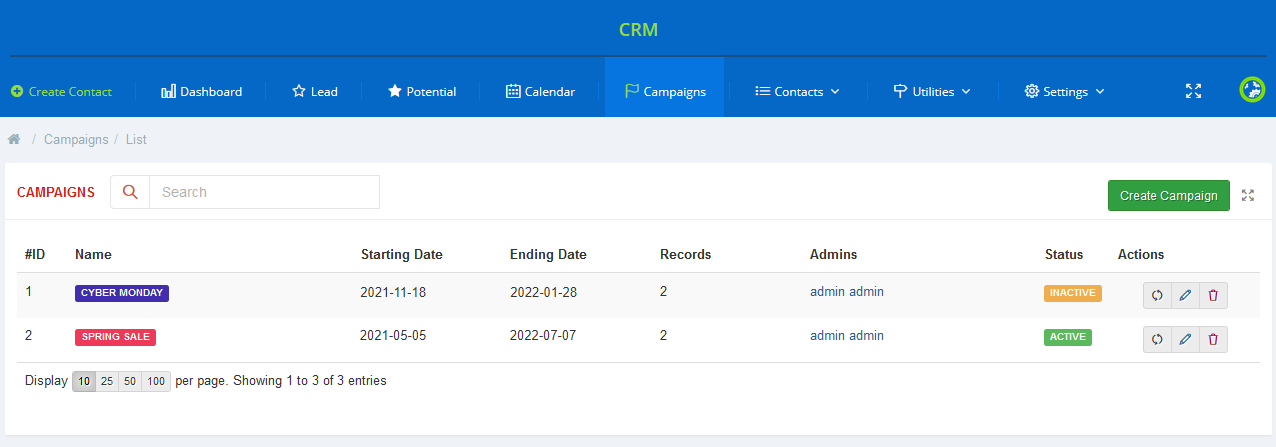The image size is (1276, 447).
Task: Click the INACTIVE status badge
Action: [x=1073, y=293]
